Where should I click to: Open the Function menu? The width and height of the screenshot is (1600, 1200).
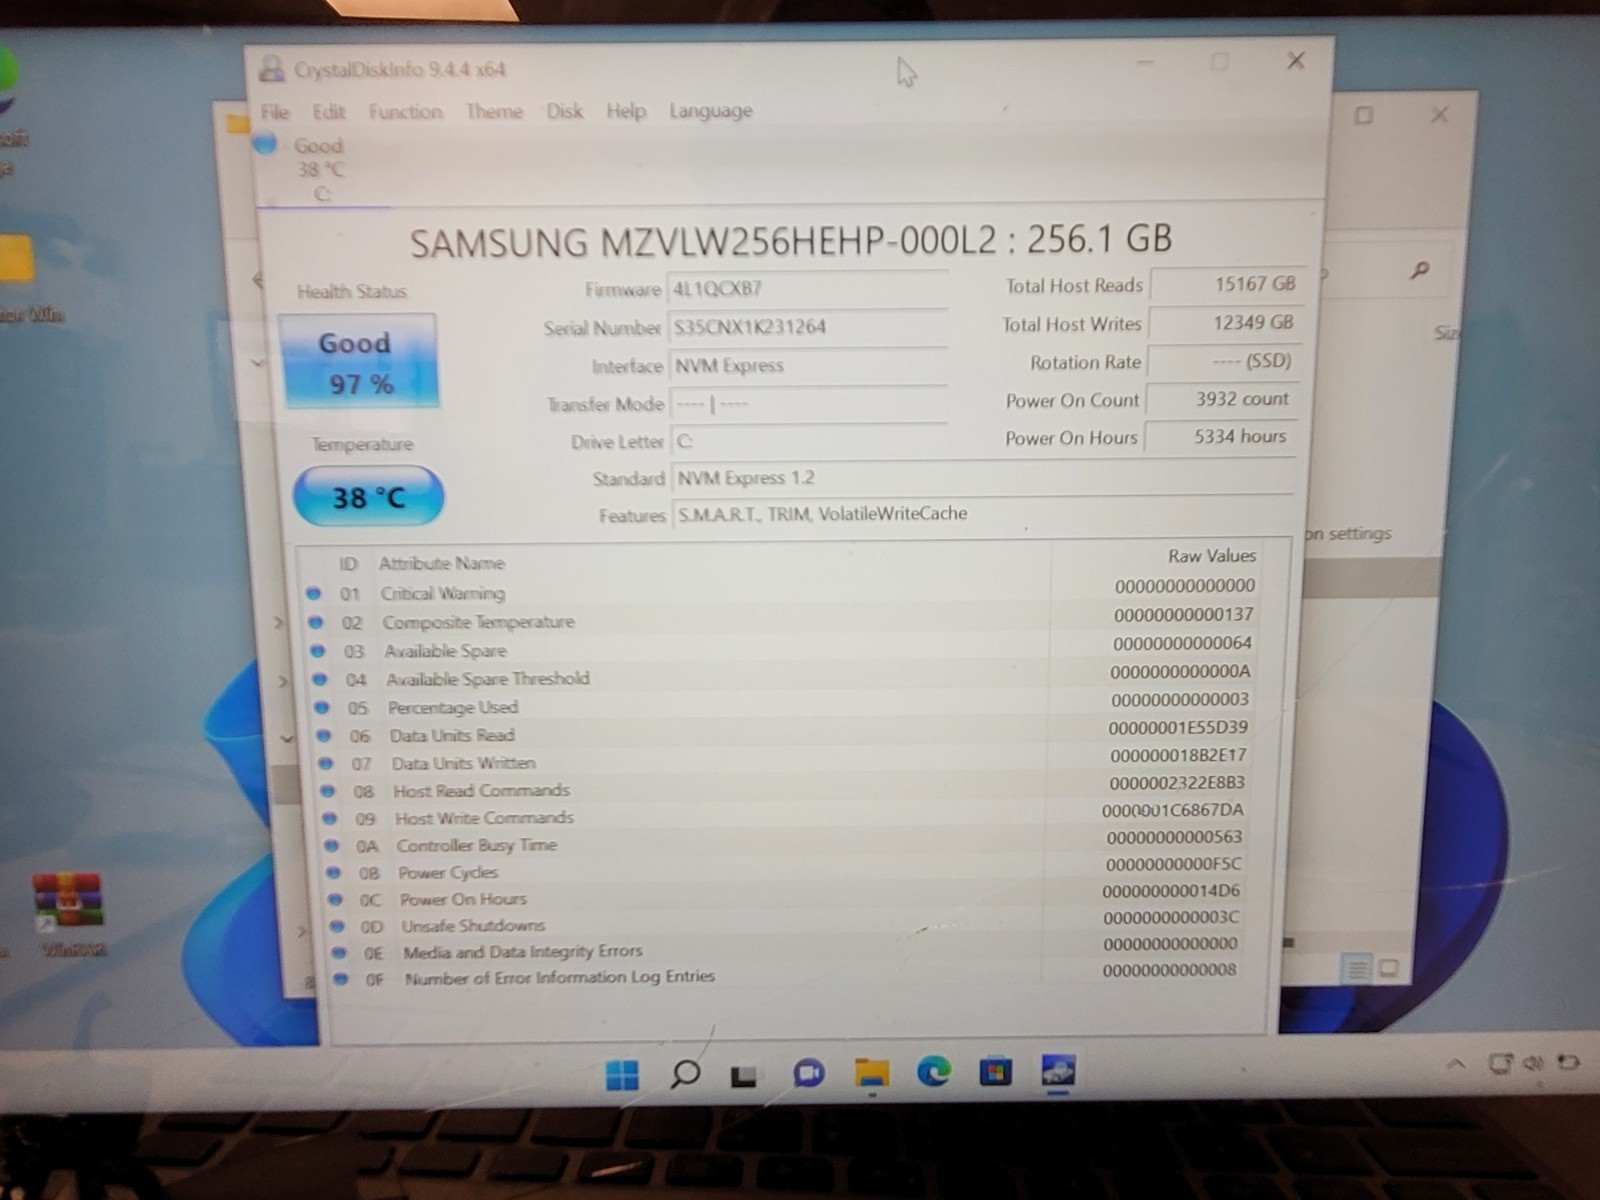(405, 112)
